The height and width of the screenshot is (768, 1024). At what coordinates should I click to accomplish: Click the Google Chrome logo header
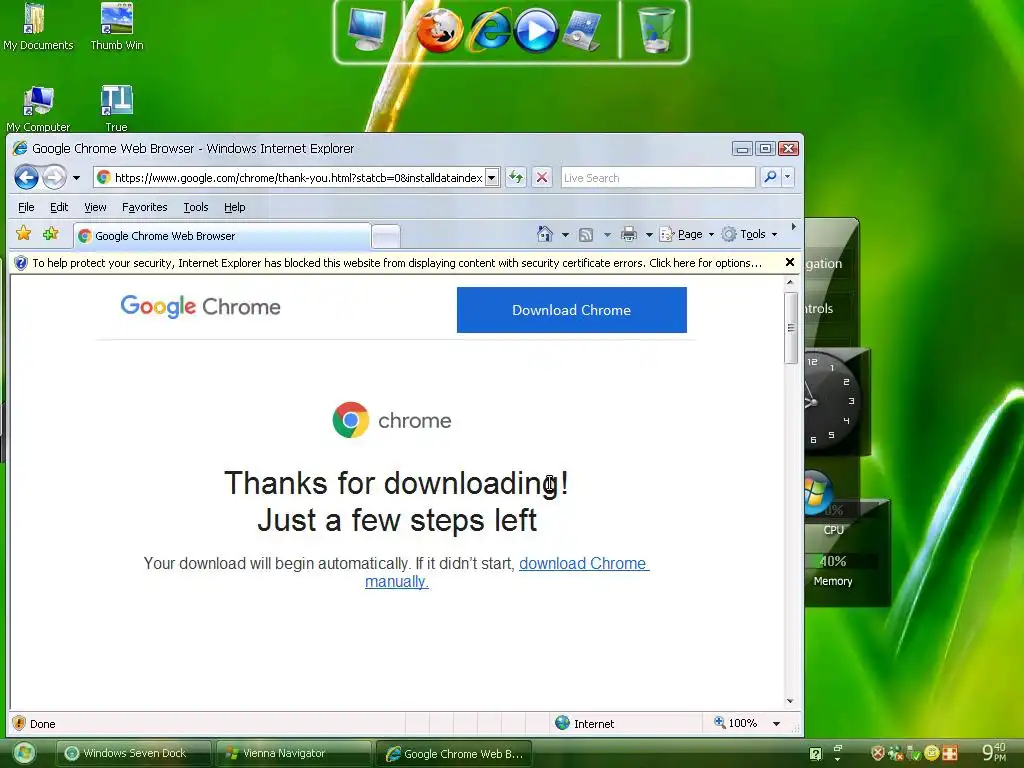(x=200, y=306)
